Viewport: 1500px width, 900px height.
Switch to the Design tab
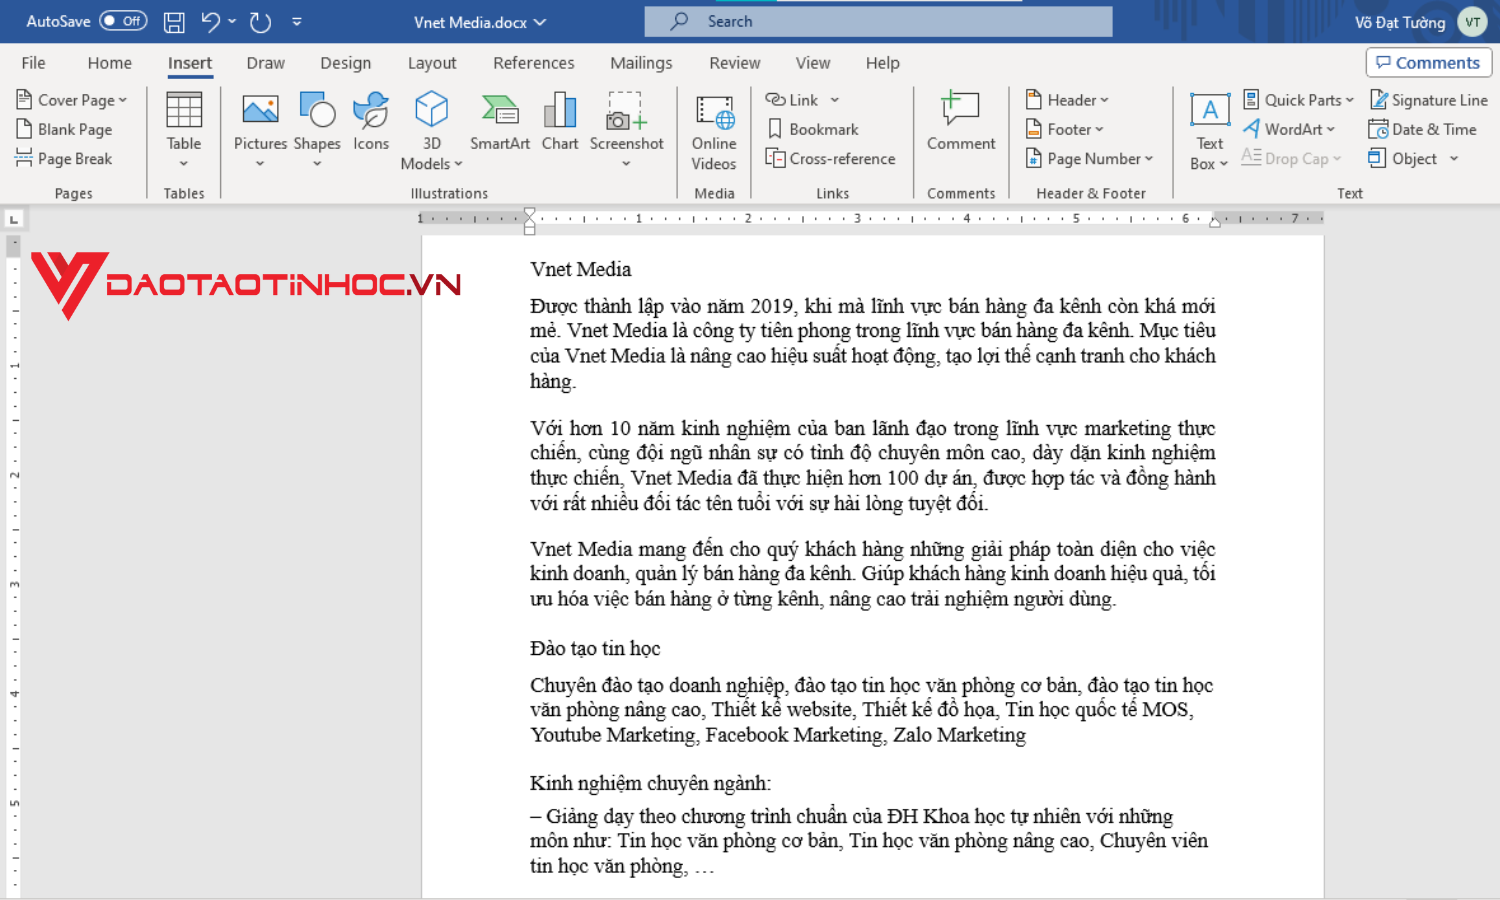(x=345, y=62)
